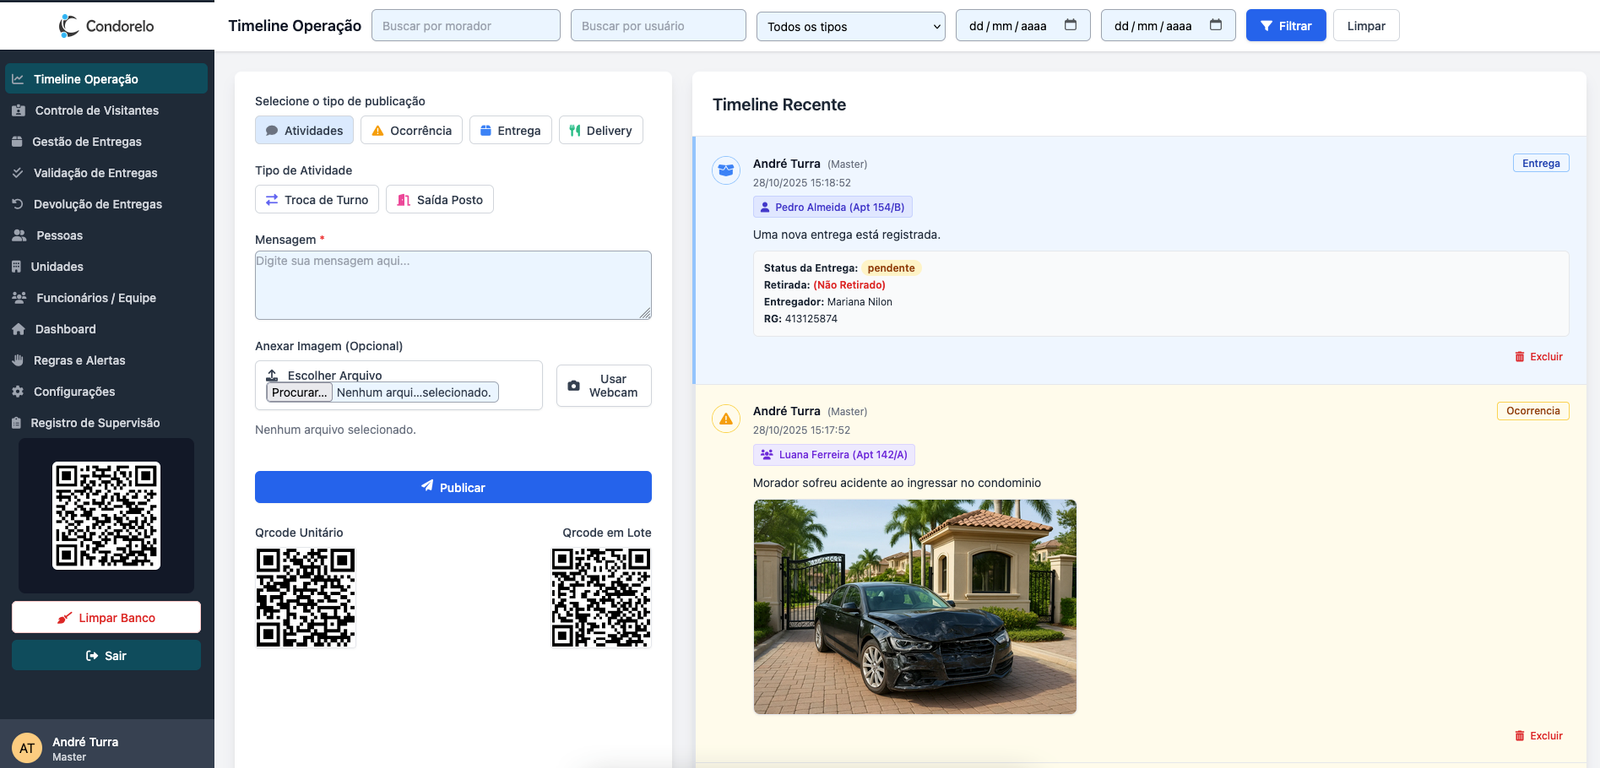This screenshot has height=768, width=1600.
Task: Go to Gestão de Entregas menu
Action: click(87, 142)
